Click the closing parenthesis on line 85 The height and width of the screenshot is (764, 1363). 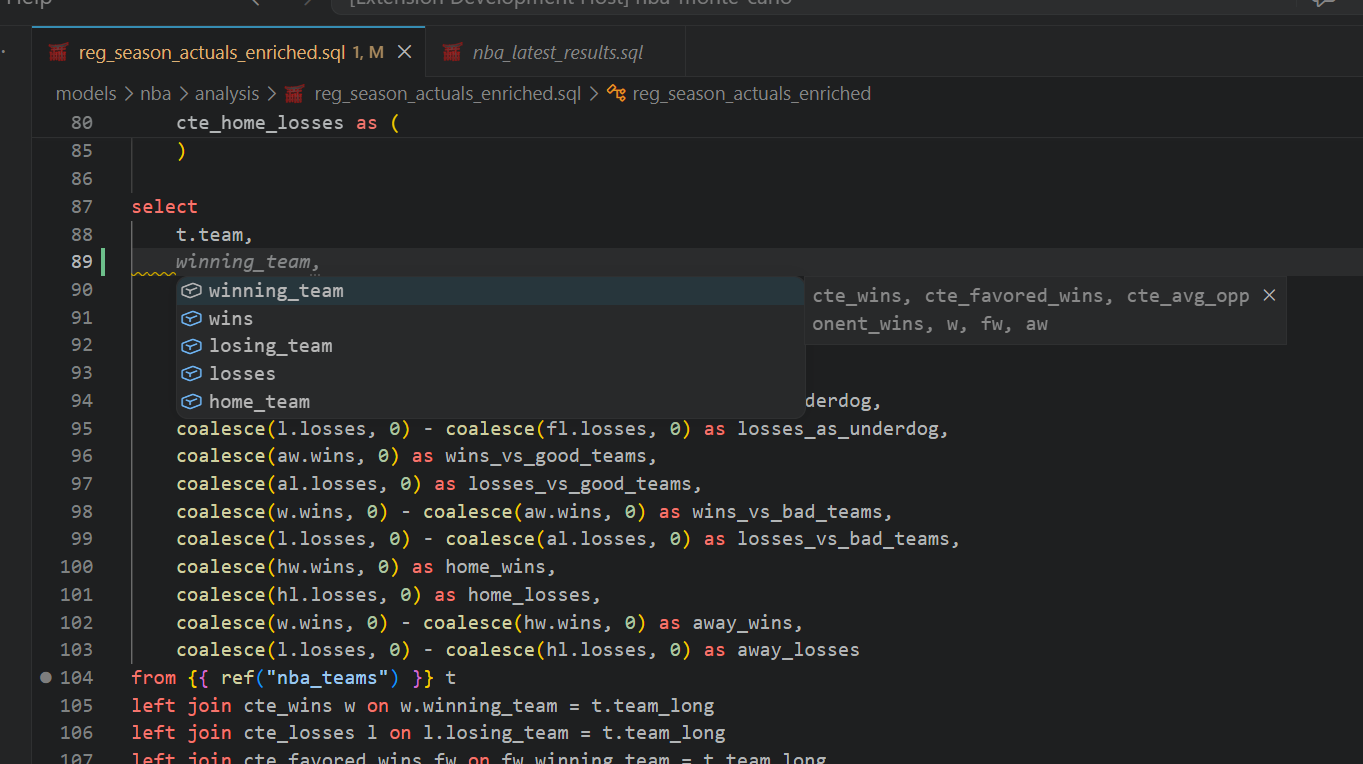181,151
